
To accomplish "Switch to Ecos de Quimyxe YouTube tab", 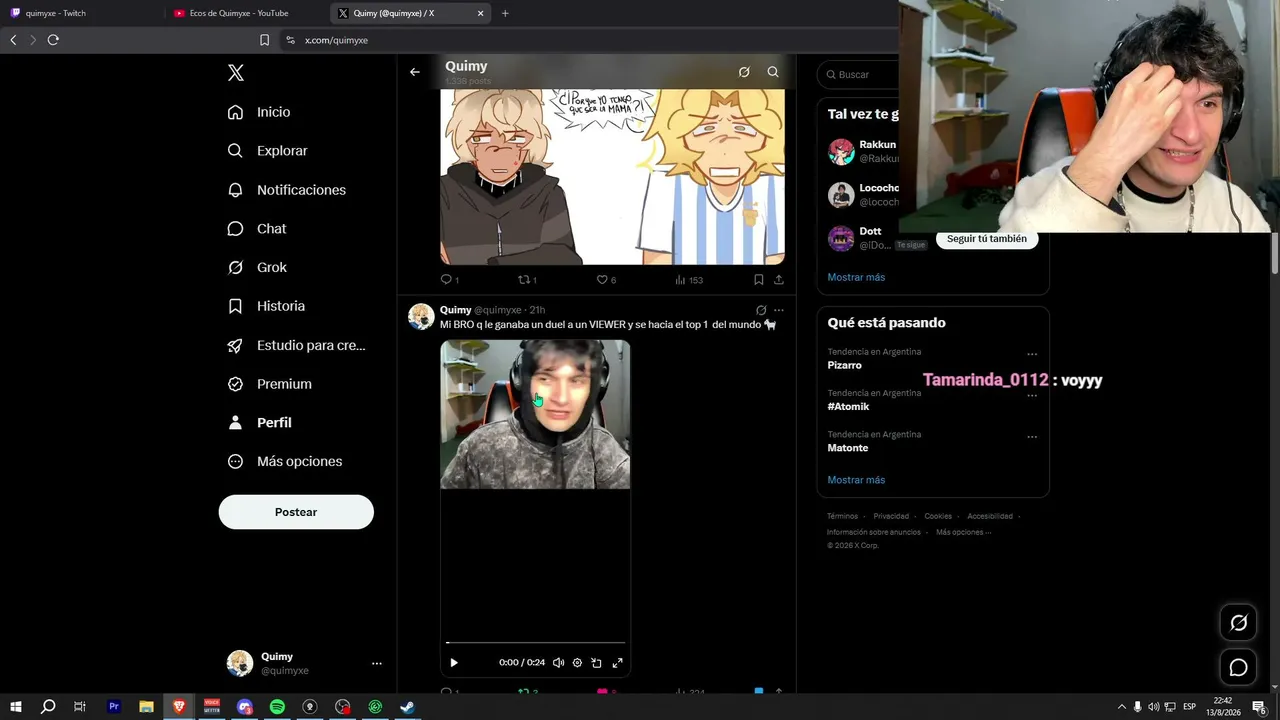I will coord(247,13).
